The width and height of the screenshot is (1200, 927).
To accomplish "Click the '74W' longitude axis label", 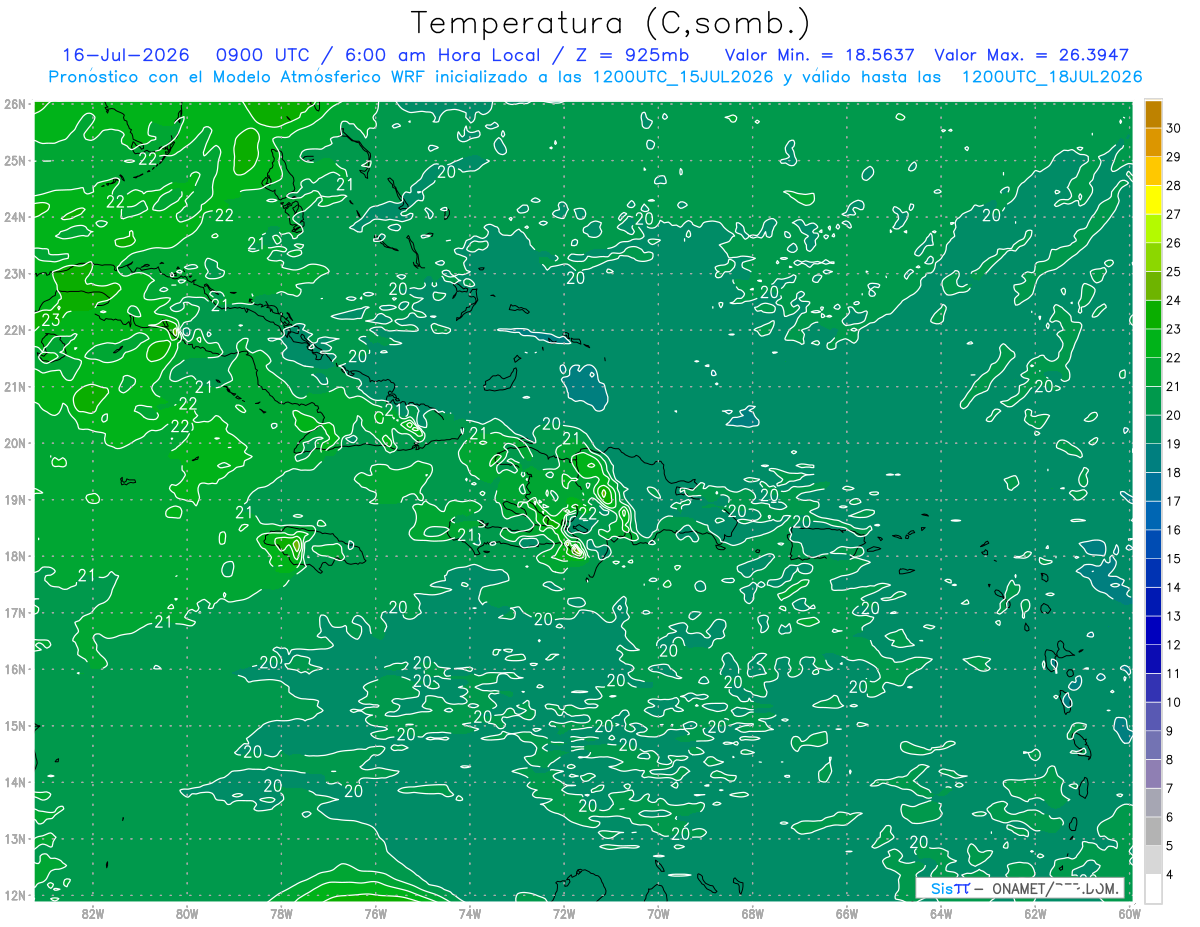I will [x=469, y=913].
